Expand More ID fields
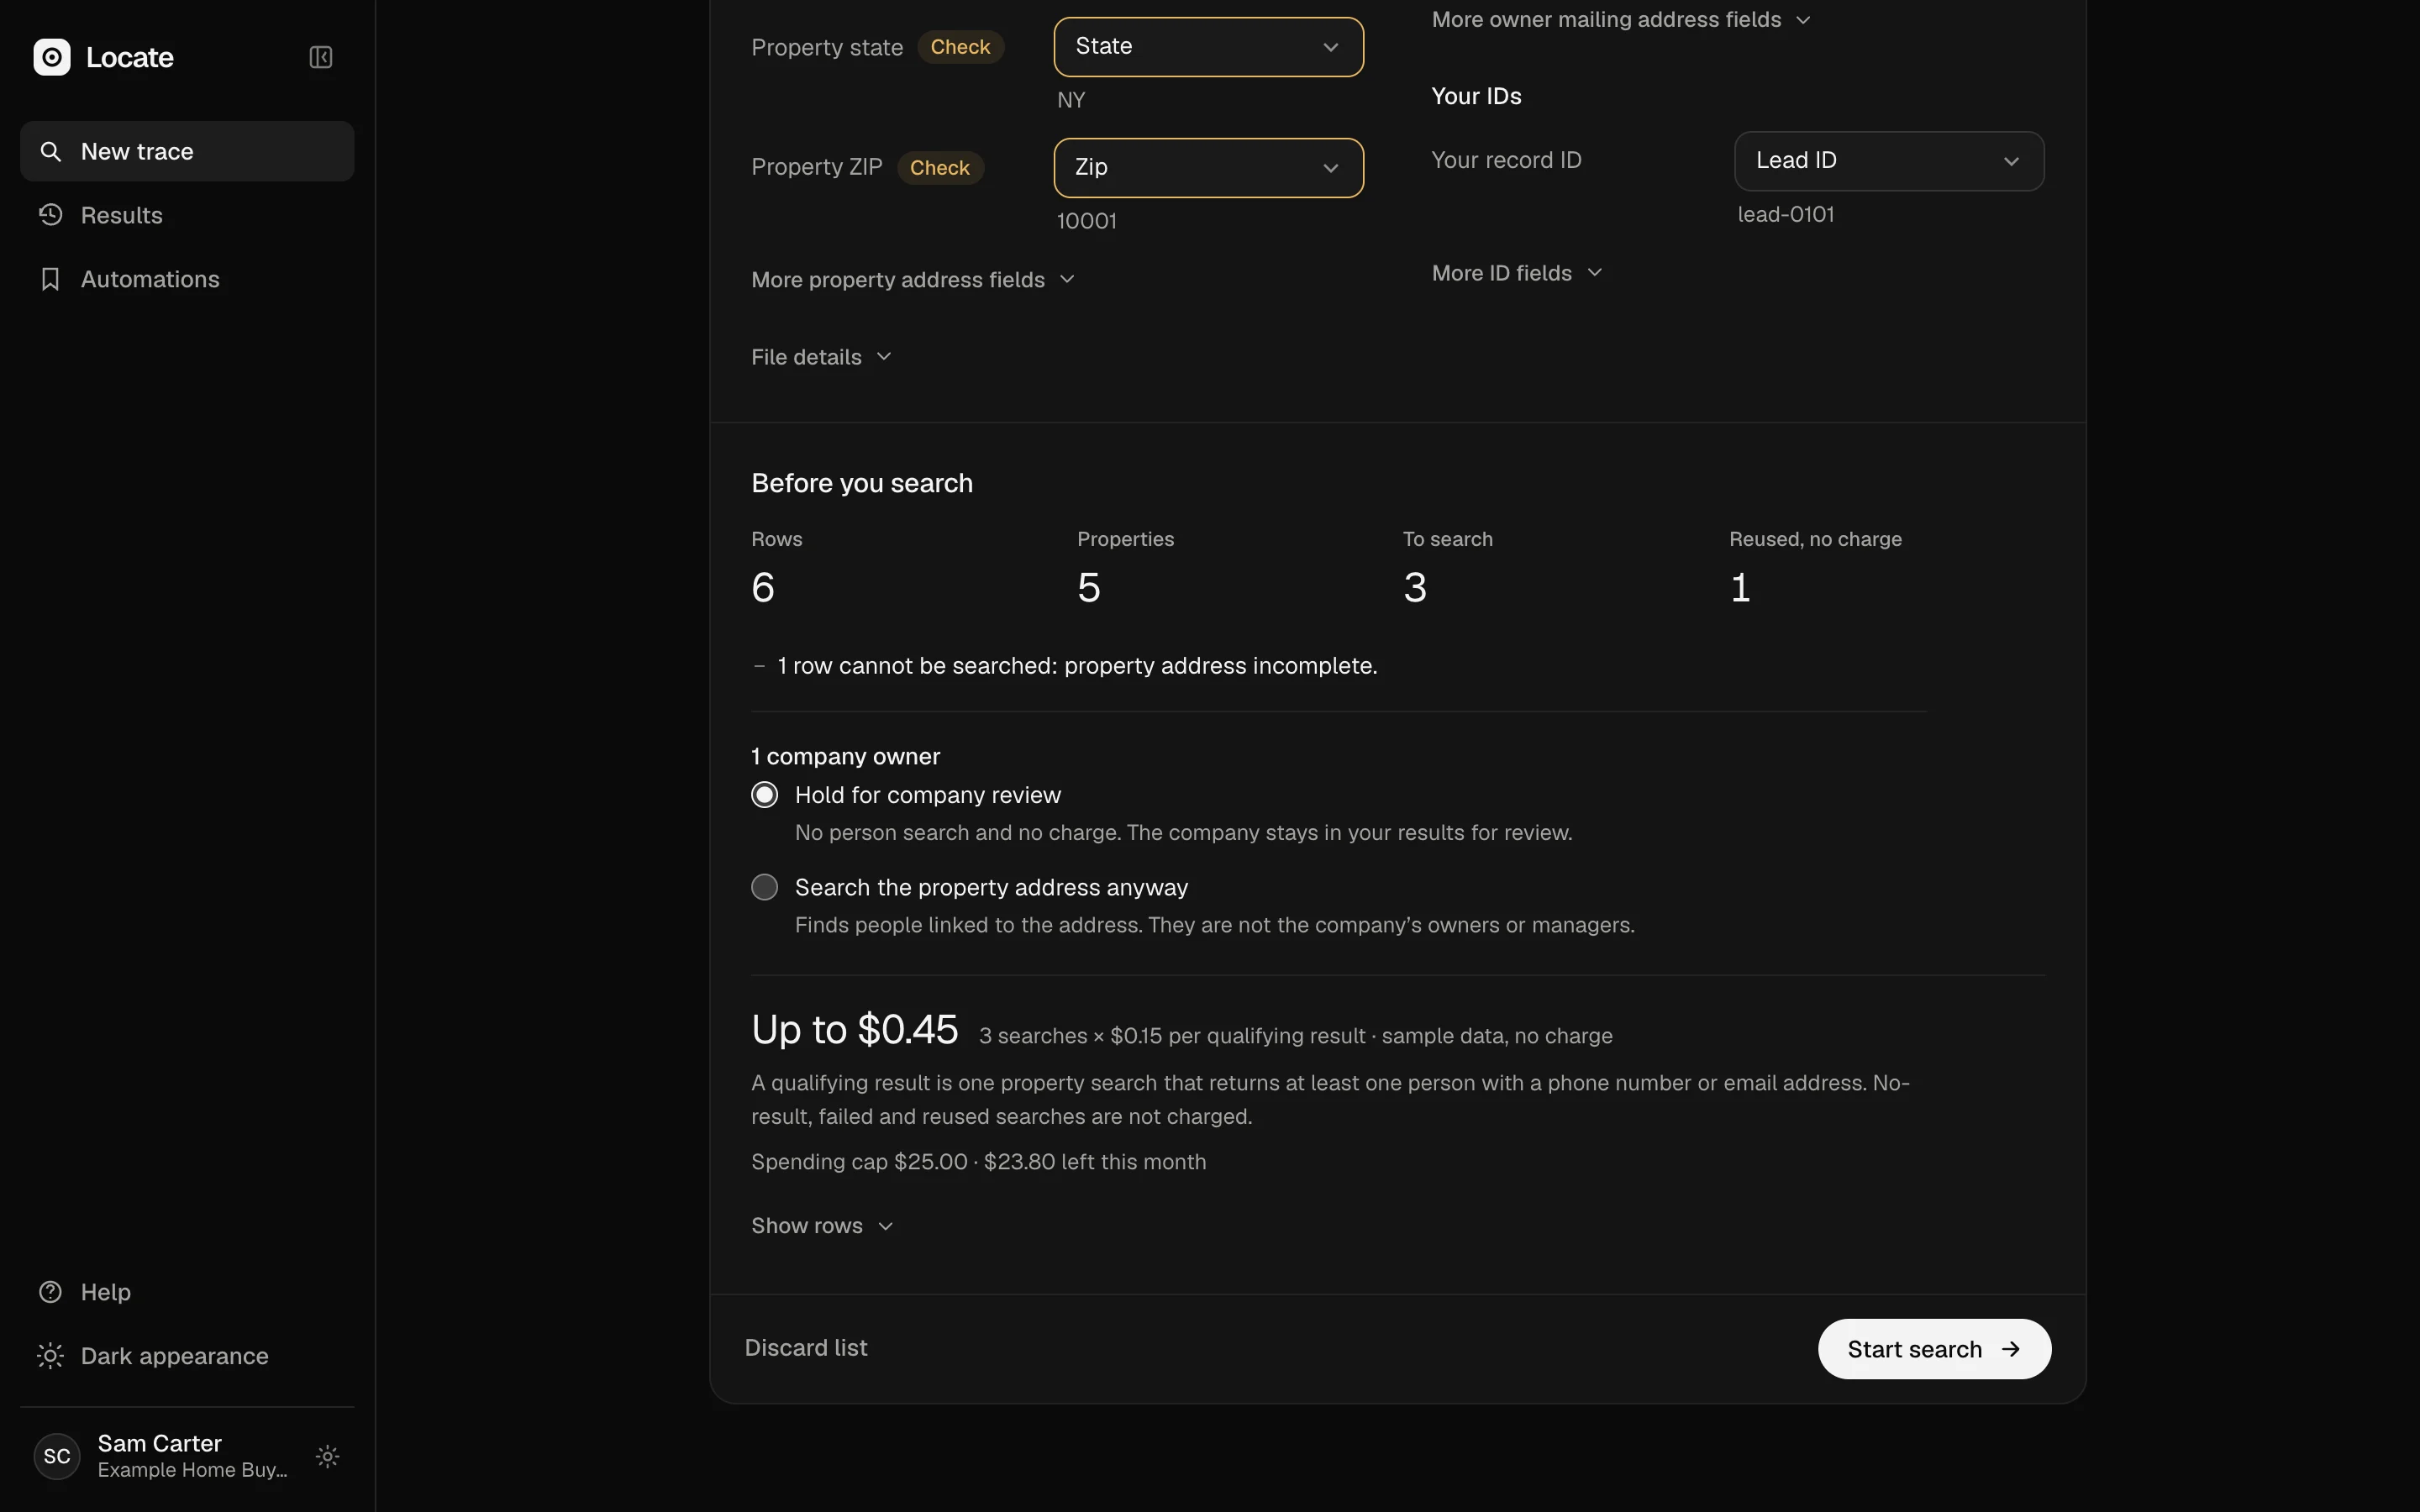The image size is (2420, 1512). 1516,273
